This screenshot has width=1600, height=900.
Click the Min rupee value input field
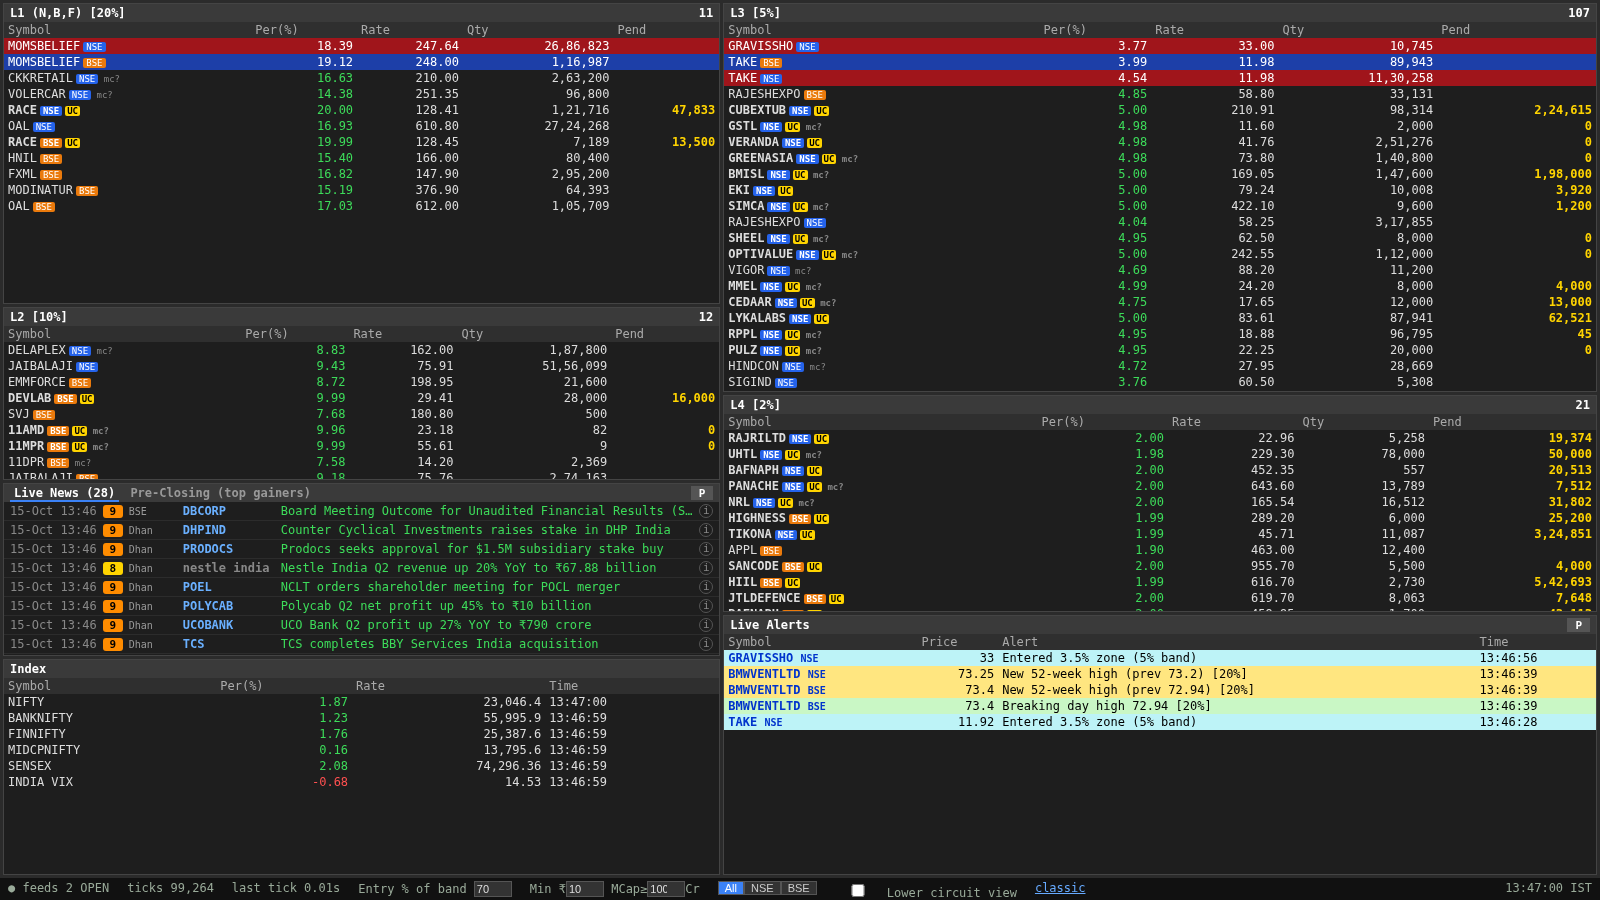pyautogui.click(x=585, y=889)
